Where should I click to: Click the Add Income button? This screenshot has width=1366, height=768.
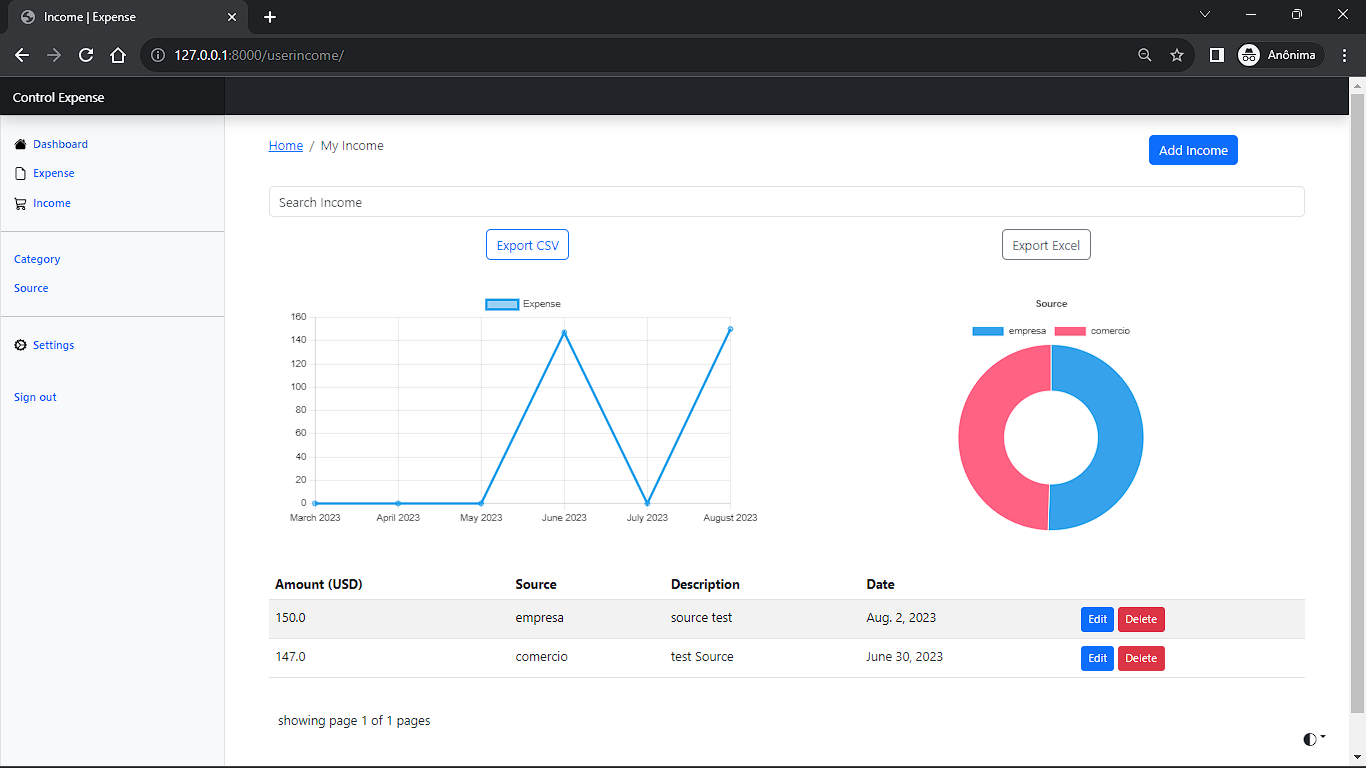pos(1193,150)
